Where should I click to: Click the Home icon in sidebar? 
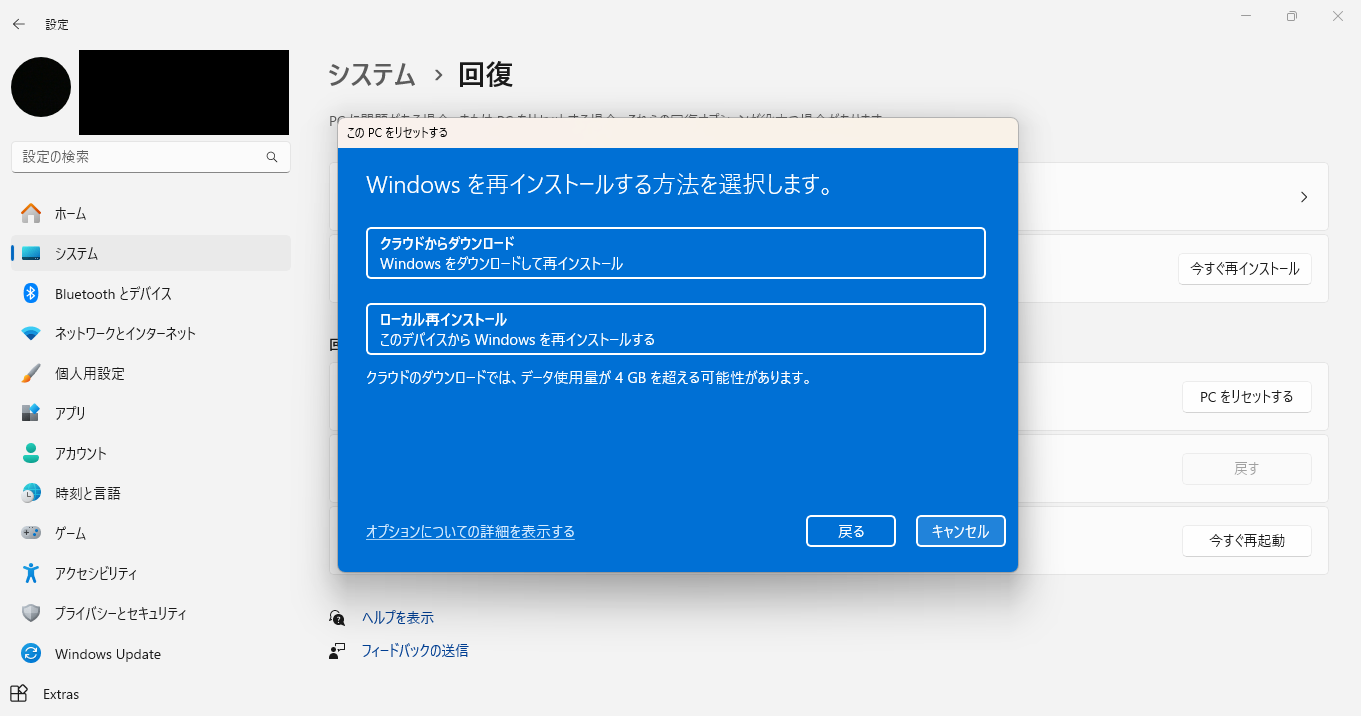tap(31, 213)
